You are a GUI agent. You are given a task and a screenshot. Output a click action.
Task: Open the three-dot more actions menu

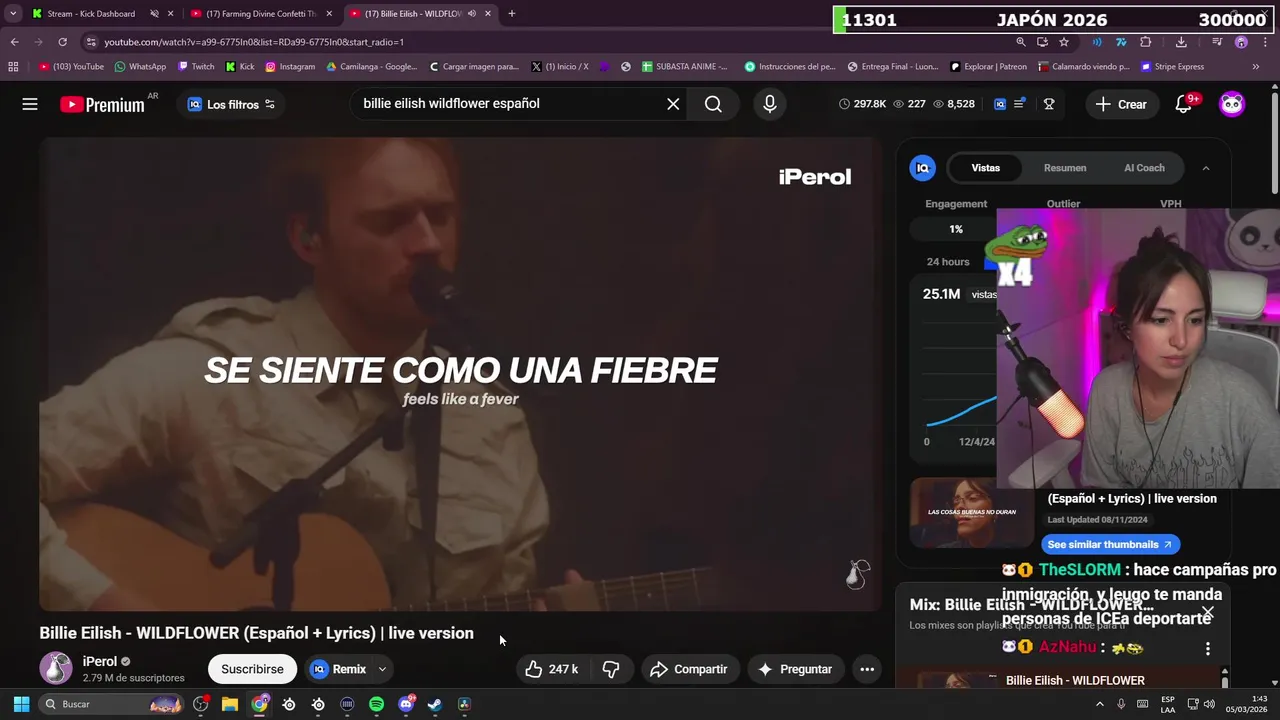coord(867,669)
